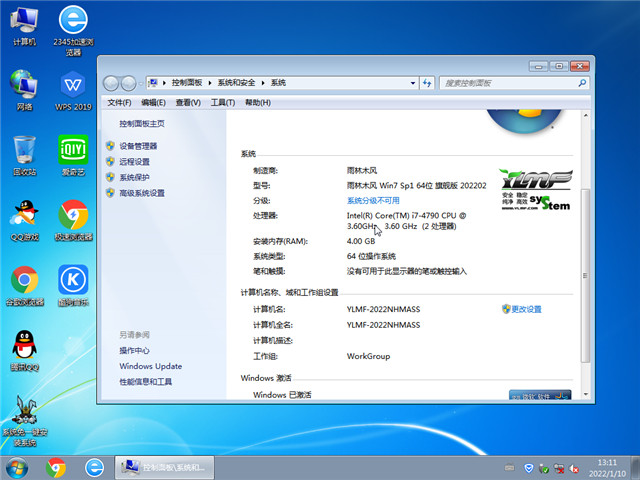Select the iQIYI 爱奇艺 desktop icon
This screenshot has height=480, width=640.
73,156
